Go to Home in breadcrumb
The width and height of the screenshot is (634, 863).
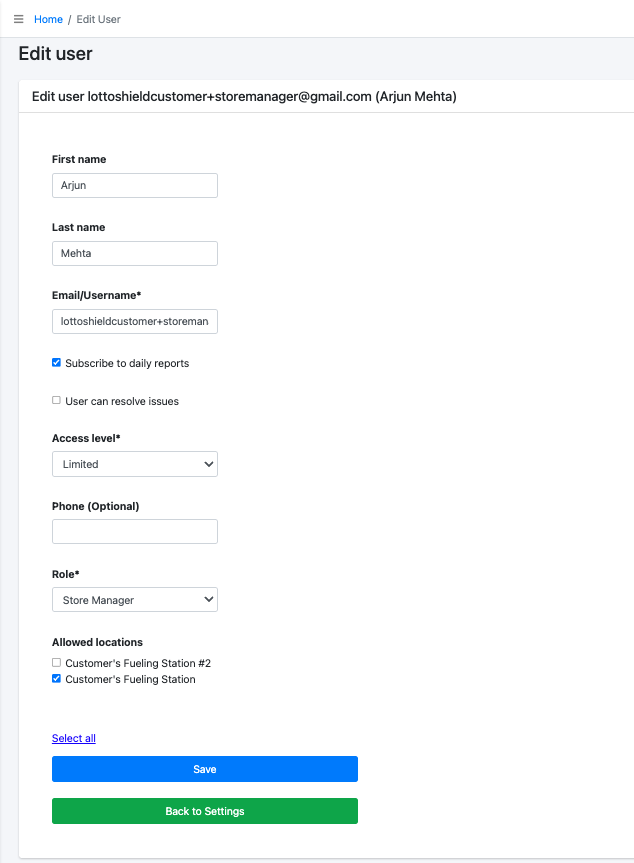pos(48,19)
